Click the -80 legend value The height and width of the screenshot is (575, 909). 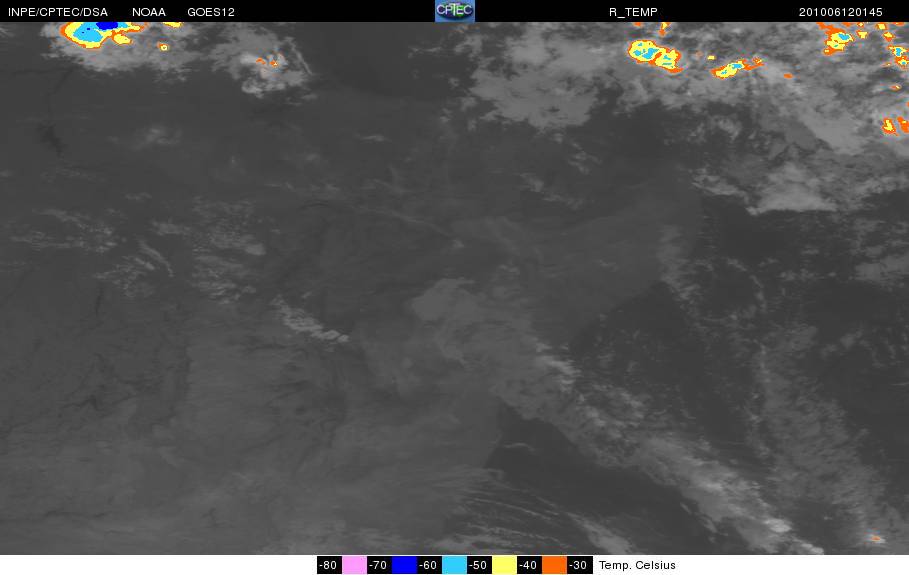click(329, 565)
